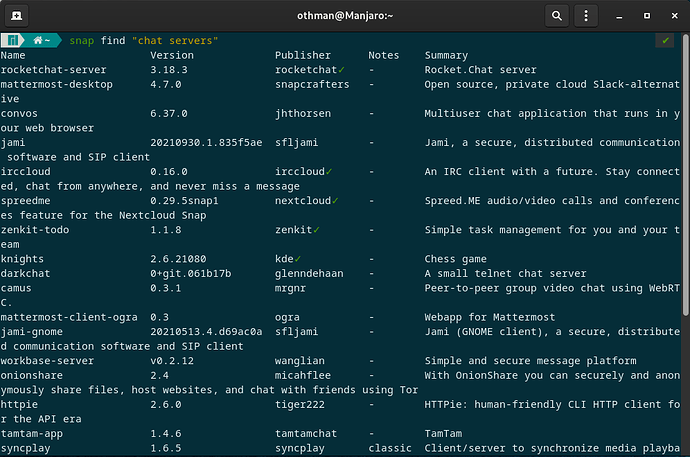The height and width of the screenshot is (457, 690).
Task: Click the zenkit-todo package name
Action: pos(35,230)
